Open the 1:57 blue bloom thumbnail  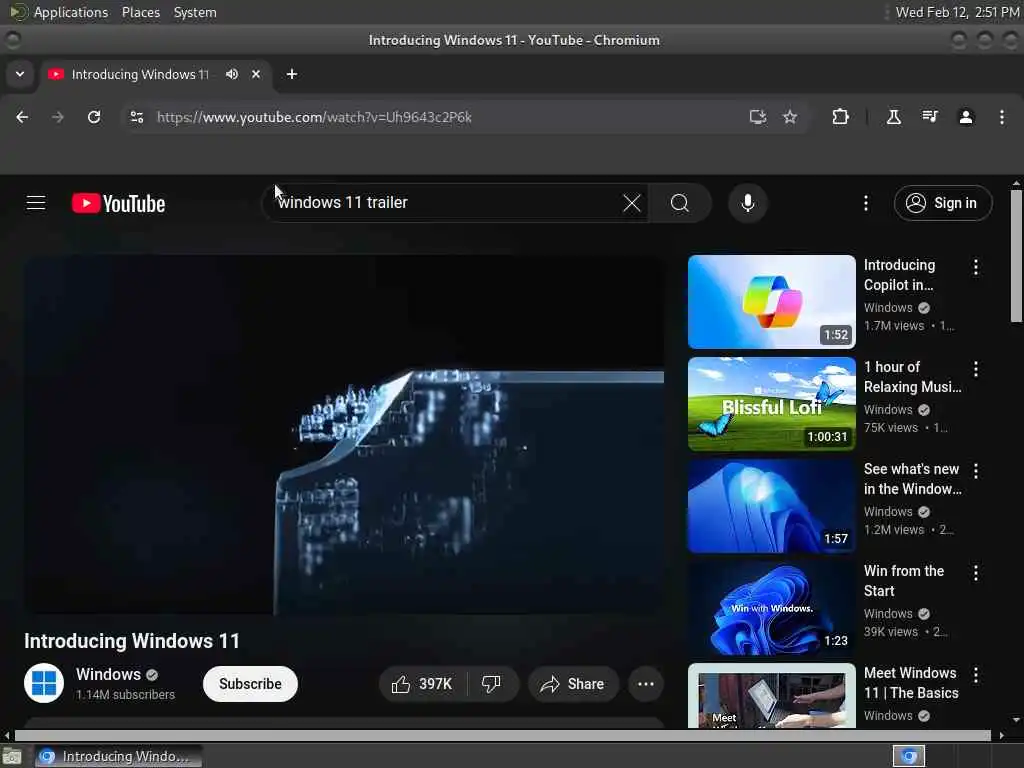click(x=771, y=505)
